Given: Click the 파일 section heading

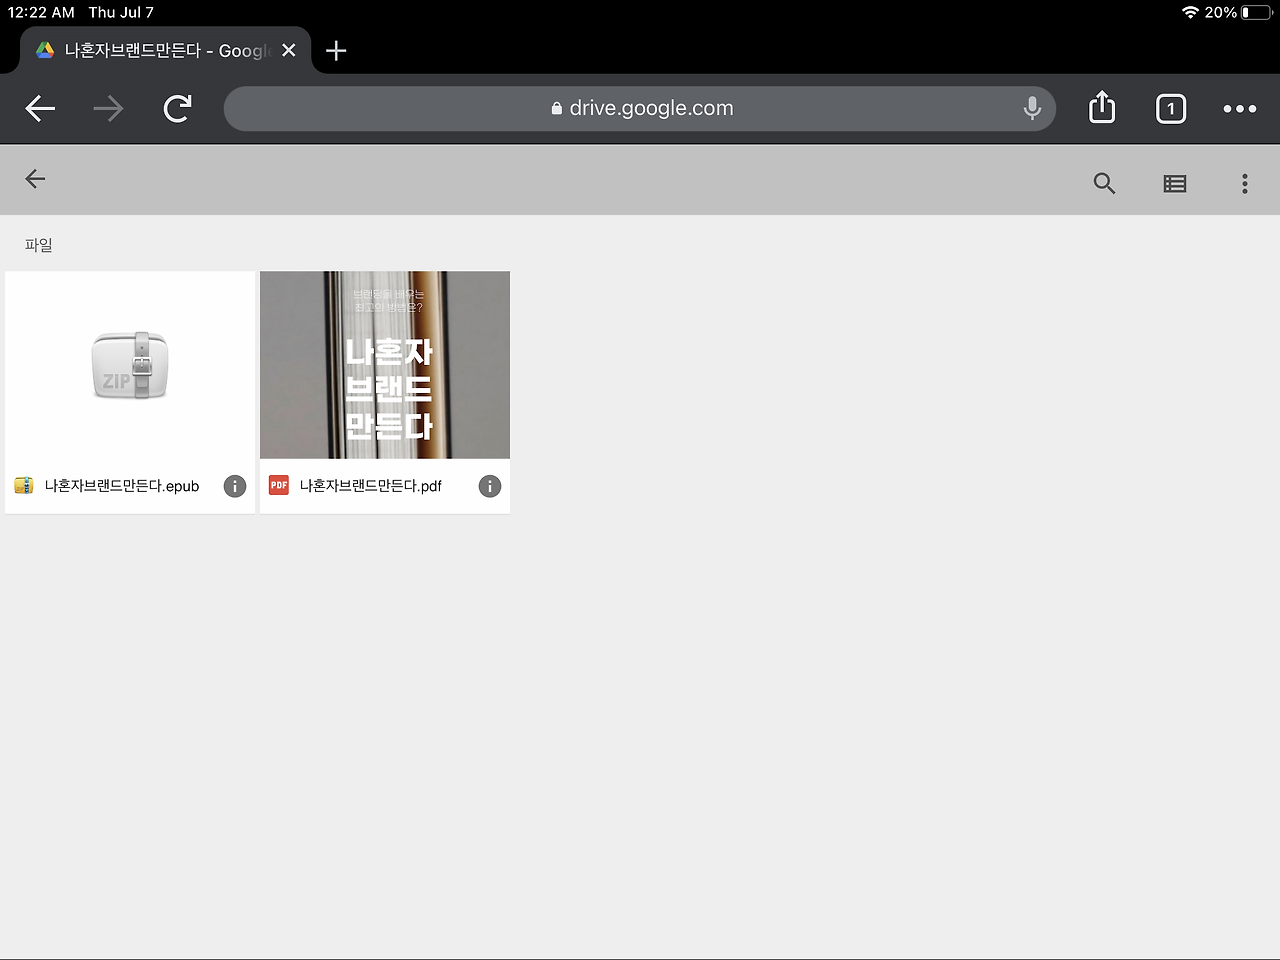Looking at the screenshot, I should 39,245.
